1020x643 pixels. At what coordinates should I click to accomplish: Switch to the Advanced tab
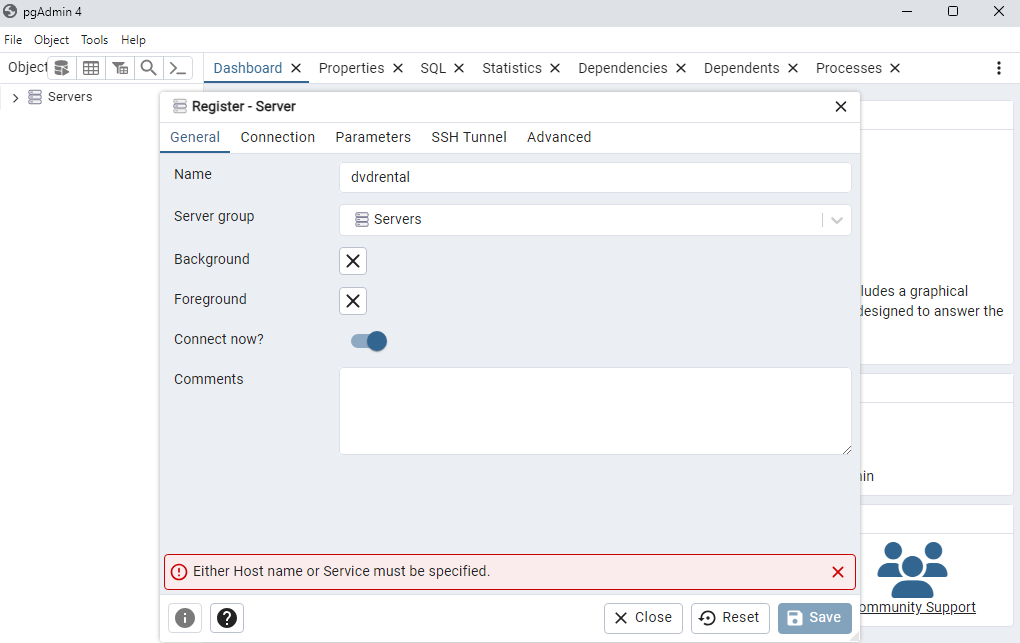point(559,137)
